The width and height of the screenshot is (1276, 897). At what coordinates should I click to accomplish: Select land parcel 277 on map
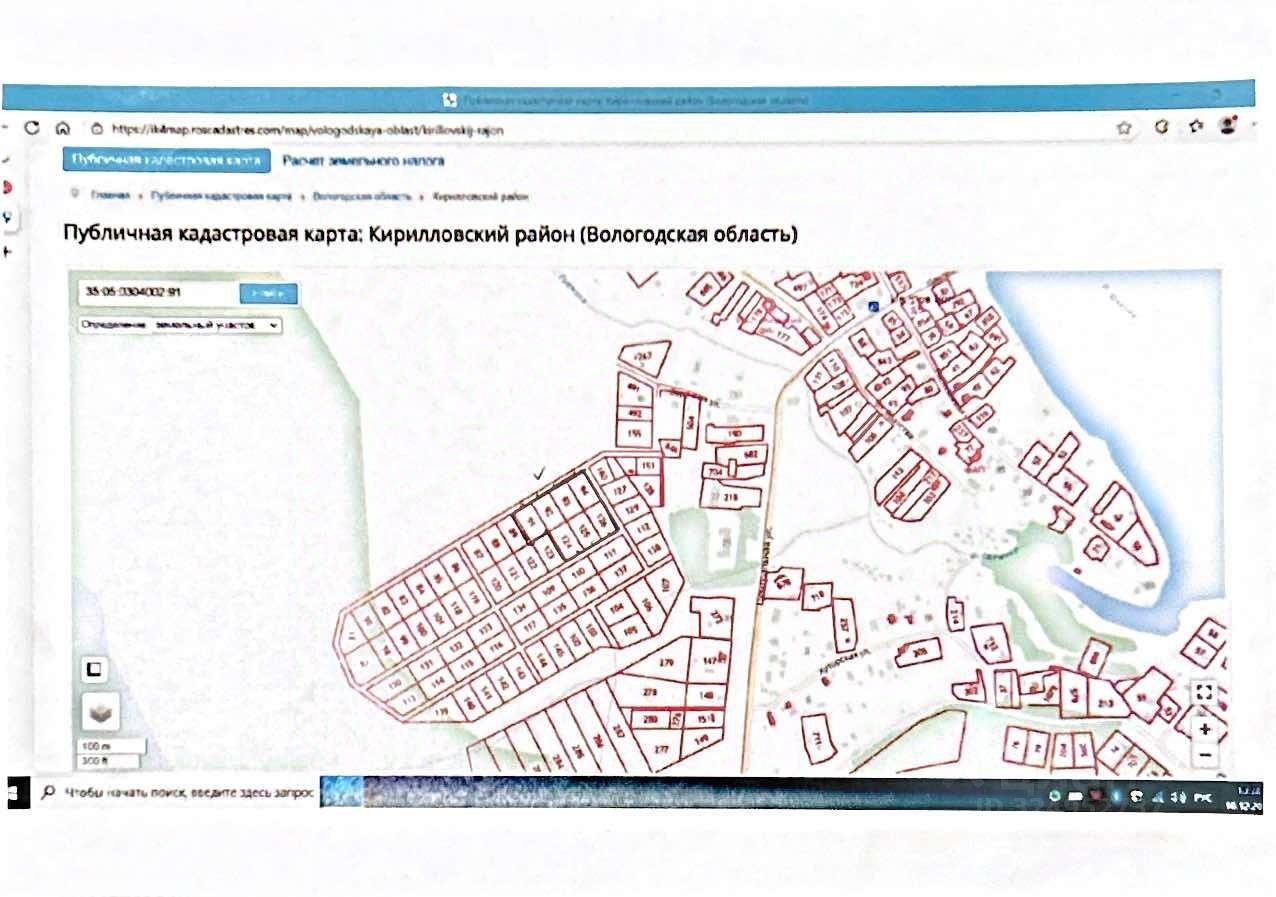[x=661, y=748]
